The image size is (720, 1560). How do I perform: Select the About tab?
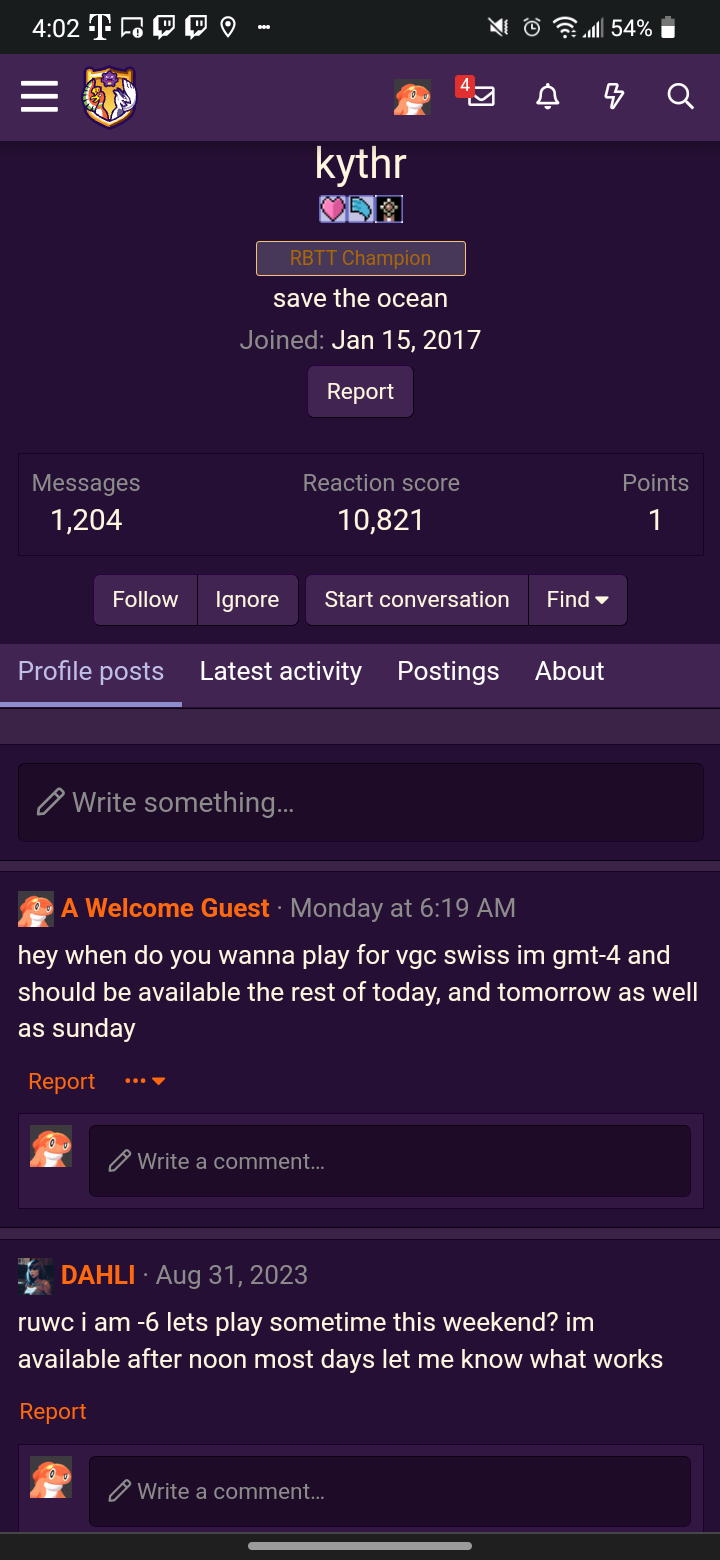pos(570,671)
